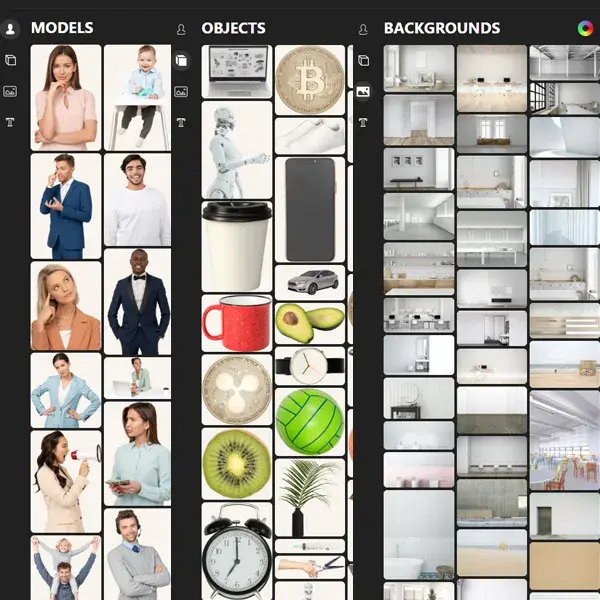This screenshot has height=600, width=600.
Task: Pick the black smartphone object
Action: tap(310, 209)
